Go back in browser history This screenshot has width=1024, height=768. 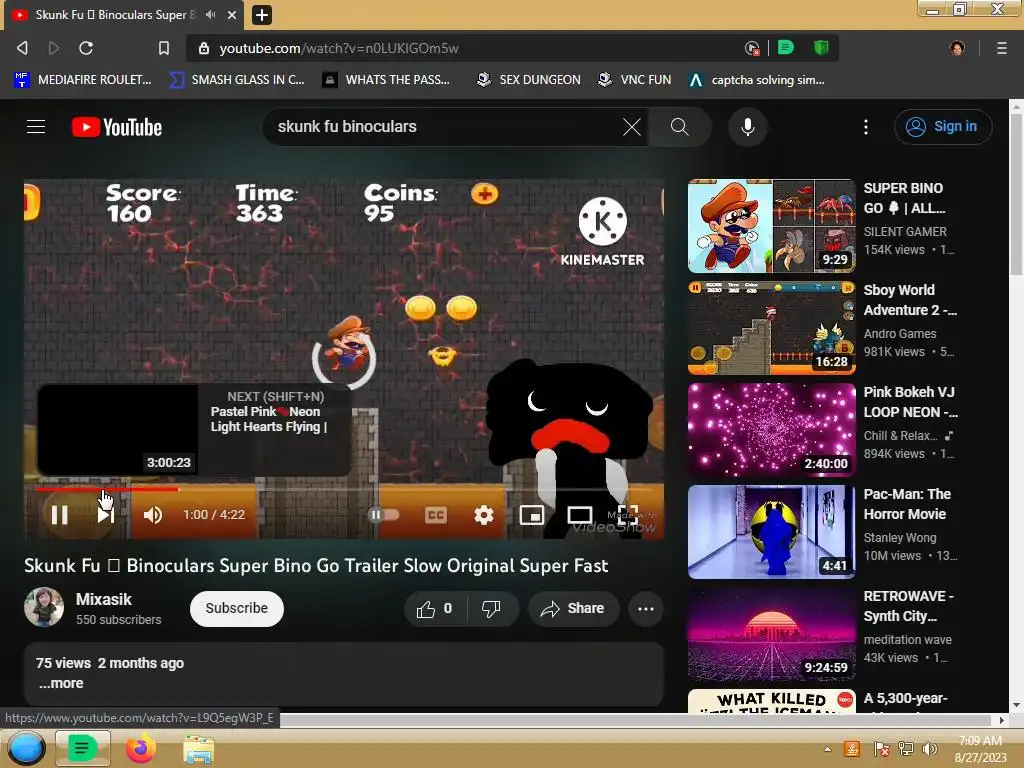click(x=22, y=48)
